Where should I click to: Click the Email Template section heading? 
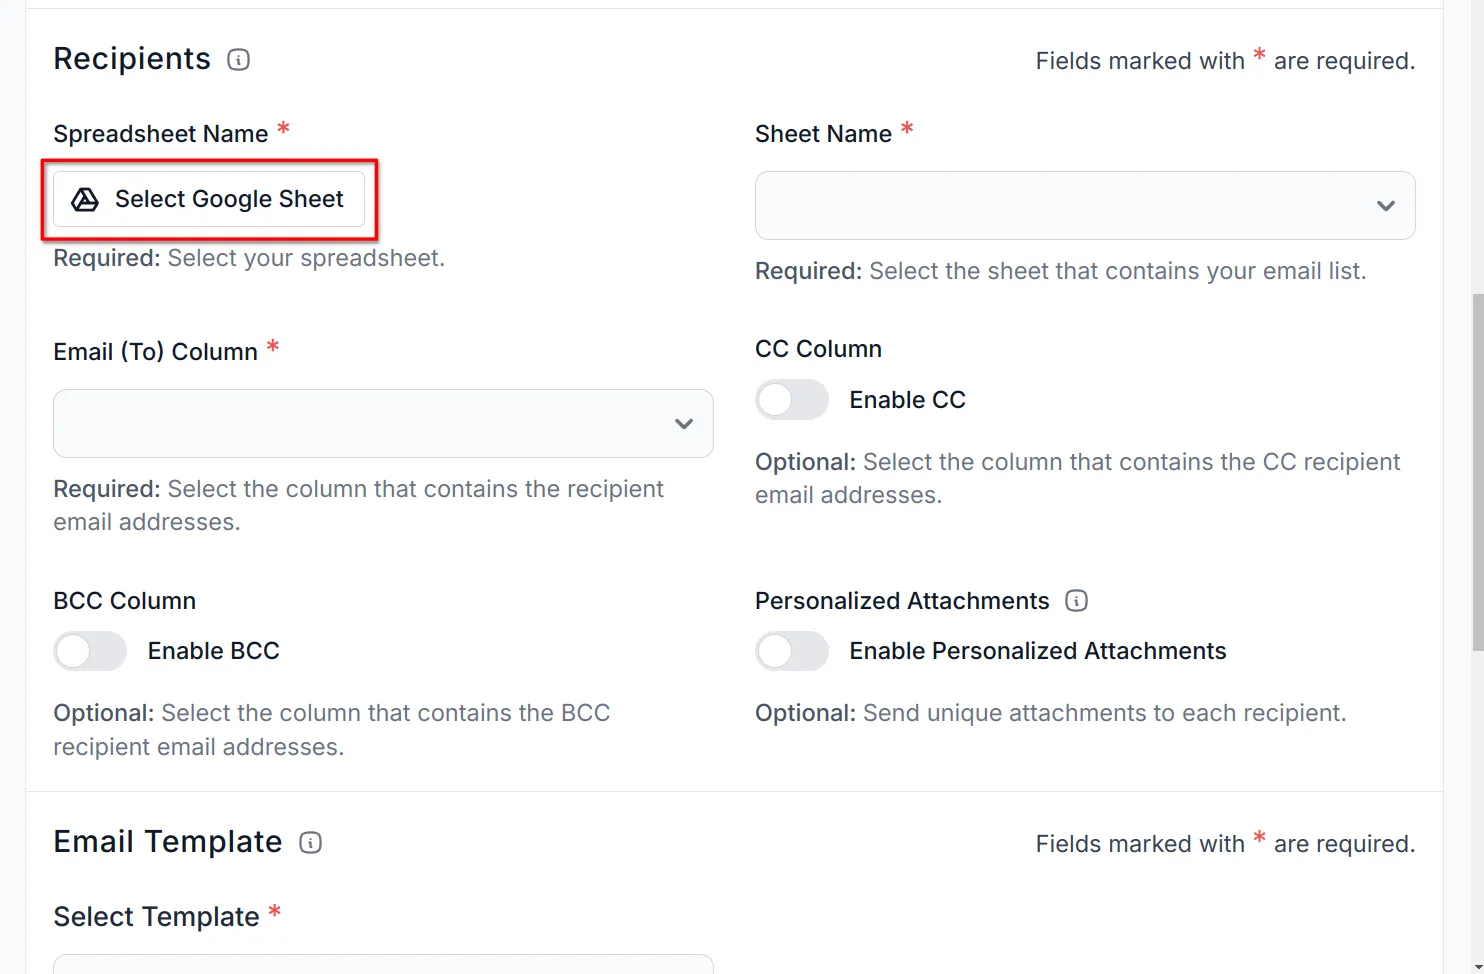click(x=167, y=841)
